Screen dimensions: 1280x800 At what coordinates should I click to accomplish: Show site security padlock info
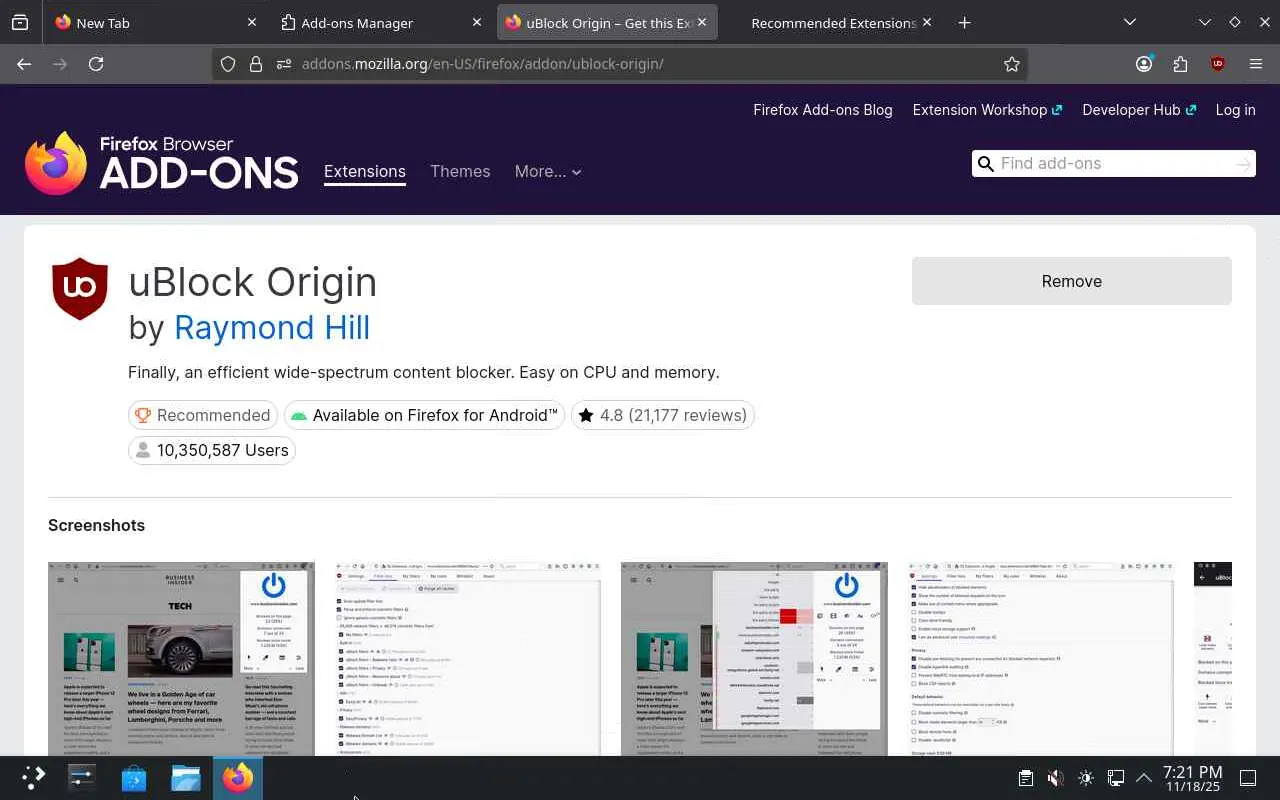point(256,64)
